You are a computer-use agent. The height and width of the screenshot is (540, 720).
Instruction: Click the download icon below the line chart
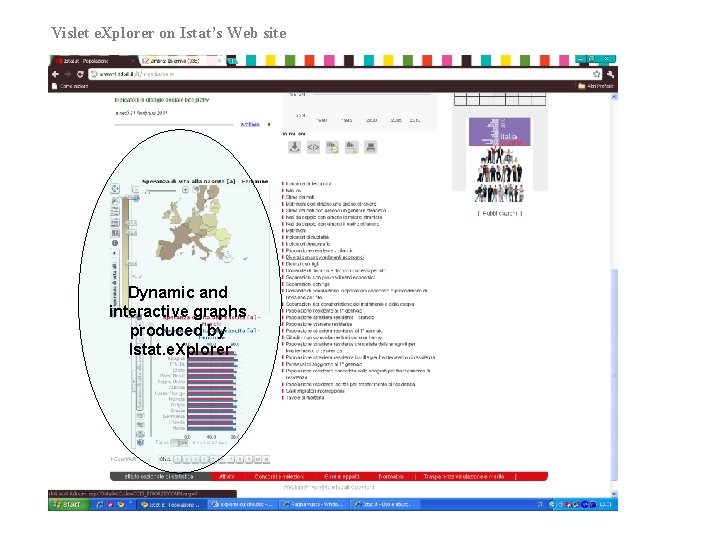(x=294, y=147)
